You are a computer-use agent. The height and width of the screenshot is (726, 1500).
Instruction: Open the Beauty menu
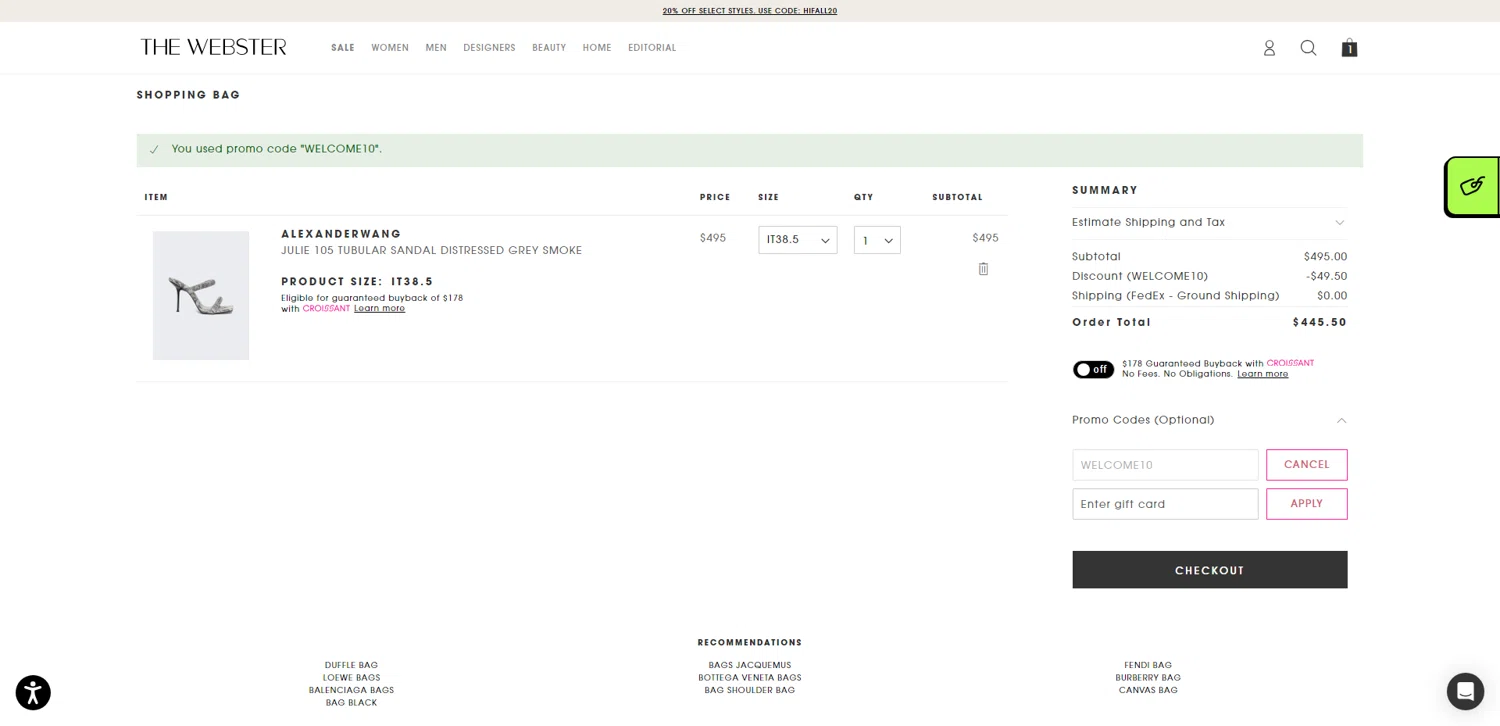(549, 48)
